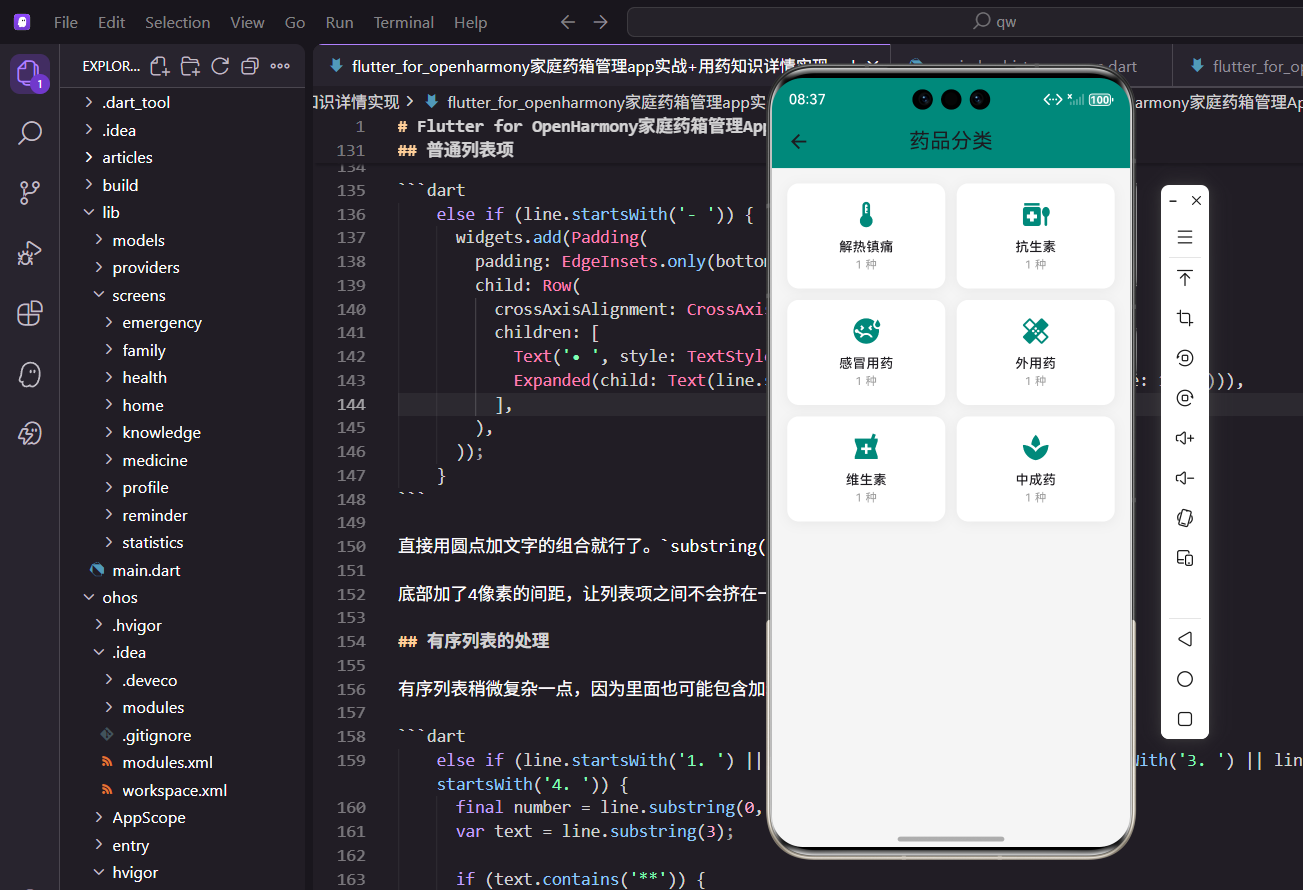Open the Edit menu
This screenshot has height=890, width=1303.
(x=112, y=22)
